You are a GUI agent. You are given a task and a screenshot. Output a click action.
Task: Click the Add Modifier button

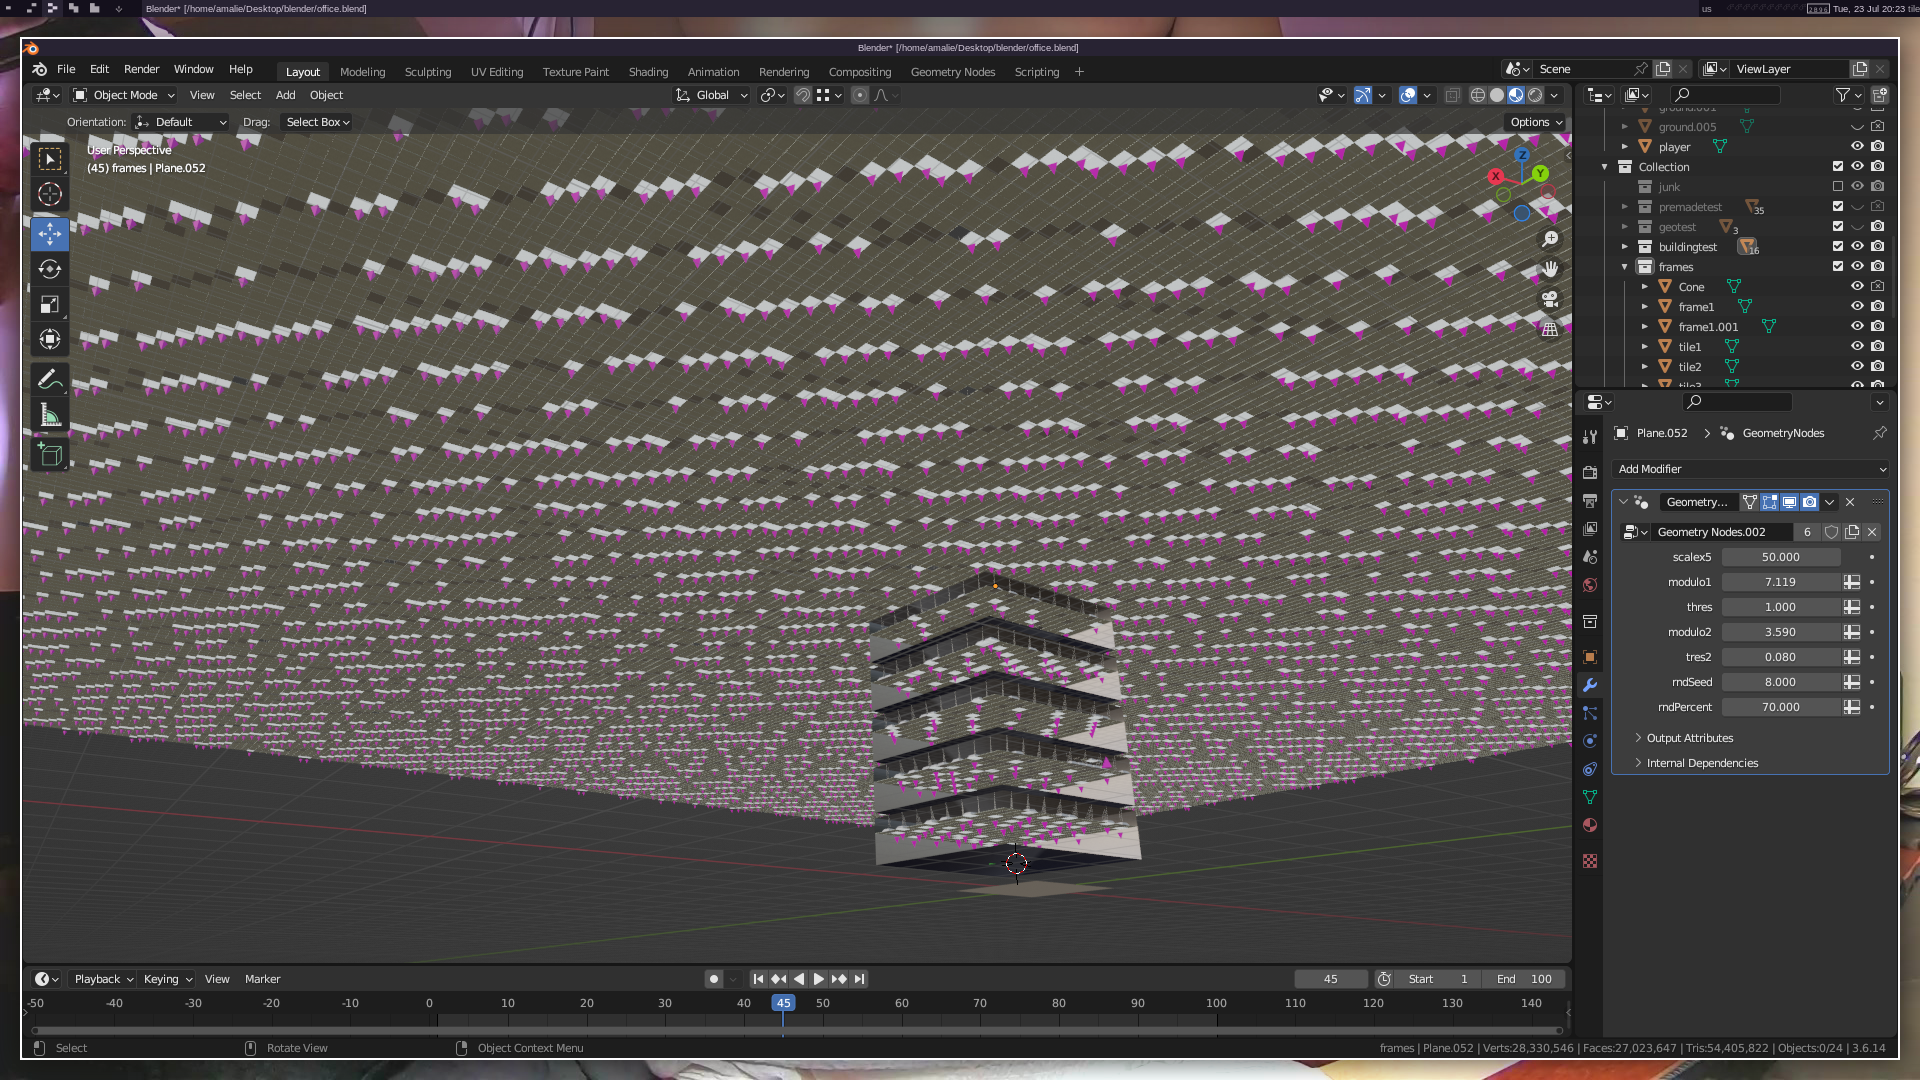1750,469
